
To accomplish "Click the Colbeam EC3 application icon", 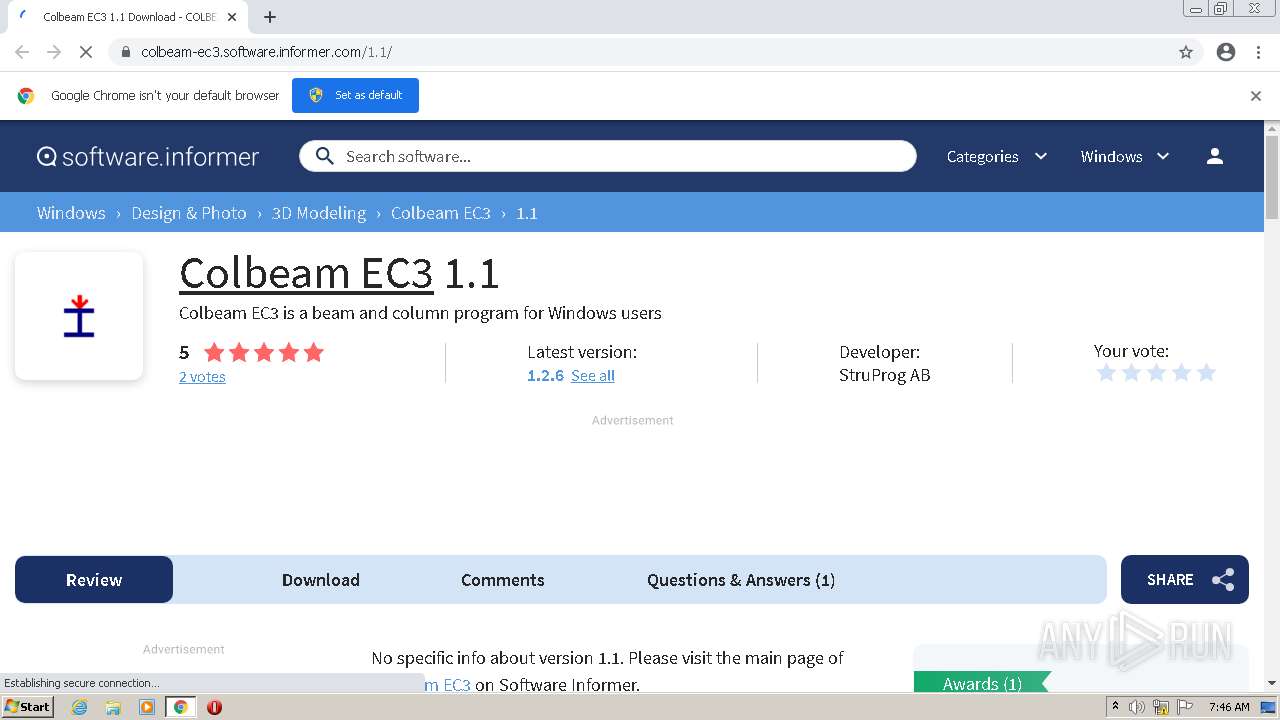I will [79, 316].
